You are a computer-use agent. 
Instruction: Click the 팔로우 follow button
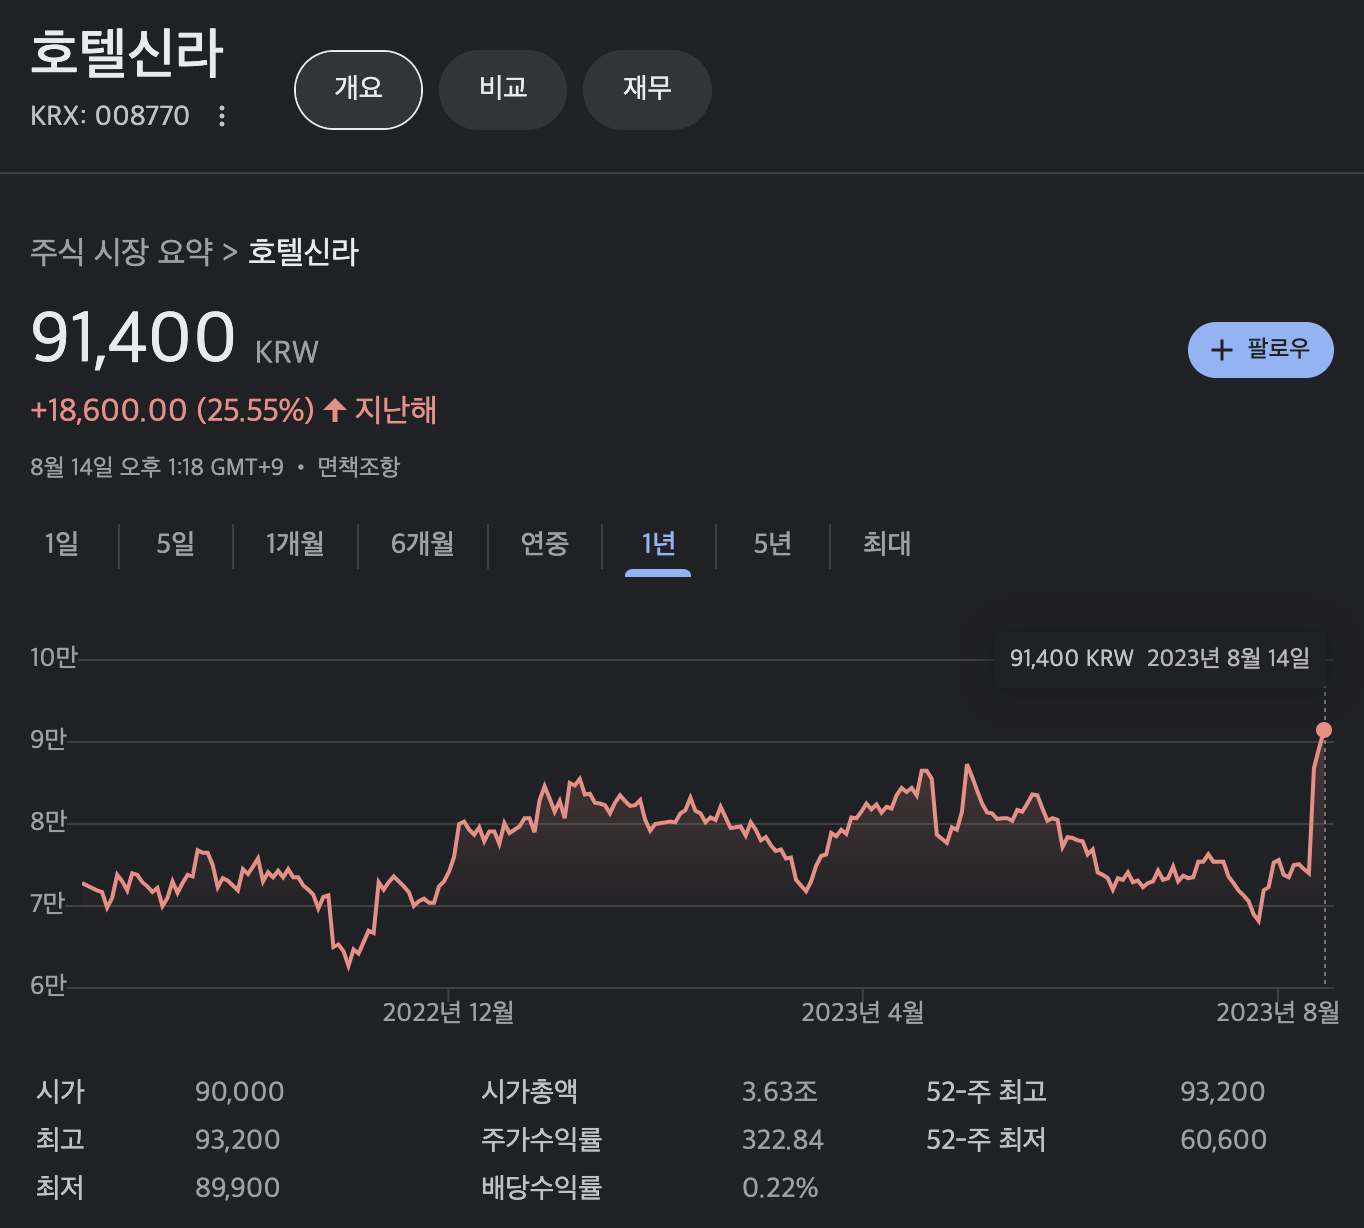(x=1260, y=350)
